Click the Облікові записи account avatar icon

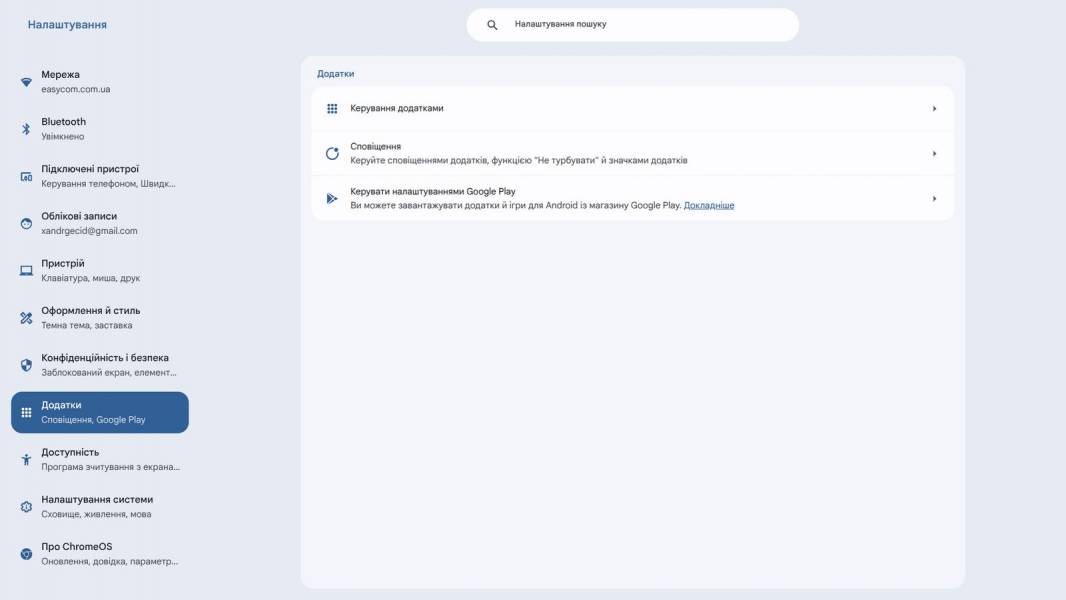26,224
